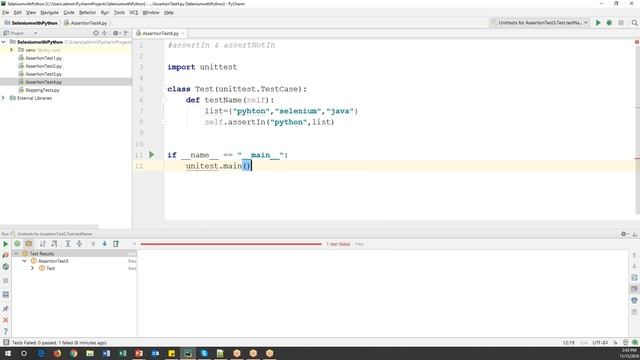Open the Edit menu
The width and height of the screenshot is (640, 360).
pos(18,13)
